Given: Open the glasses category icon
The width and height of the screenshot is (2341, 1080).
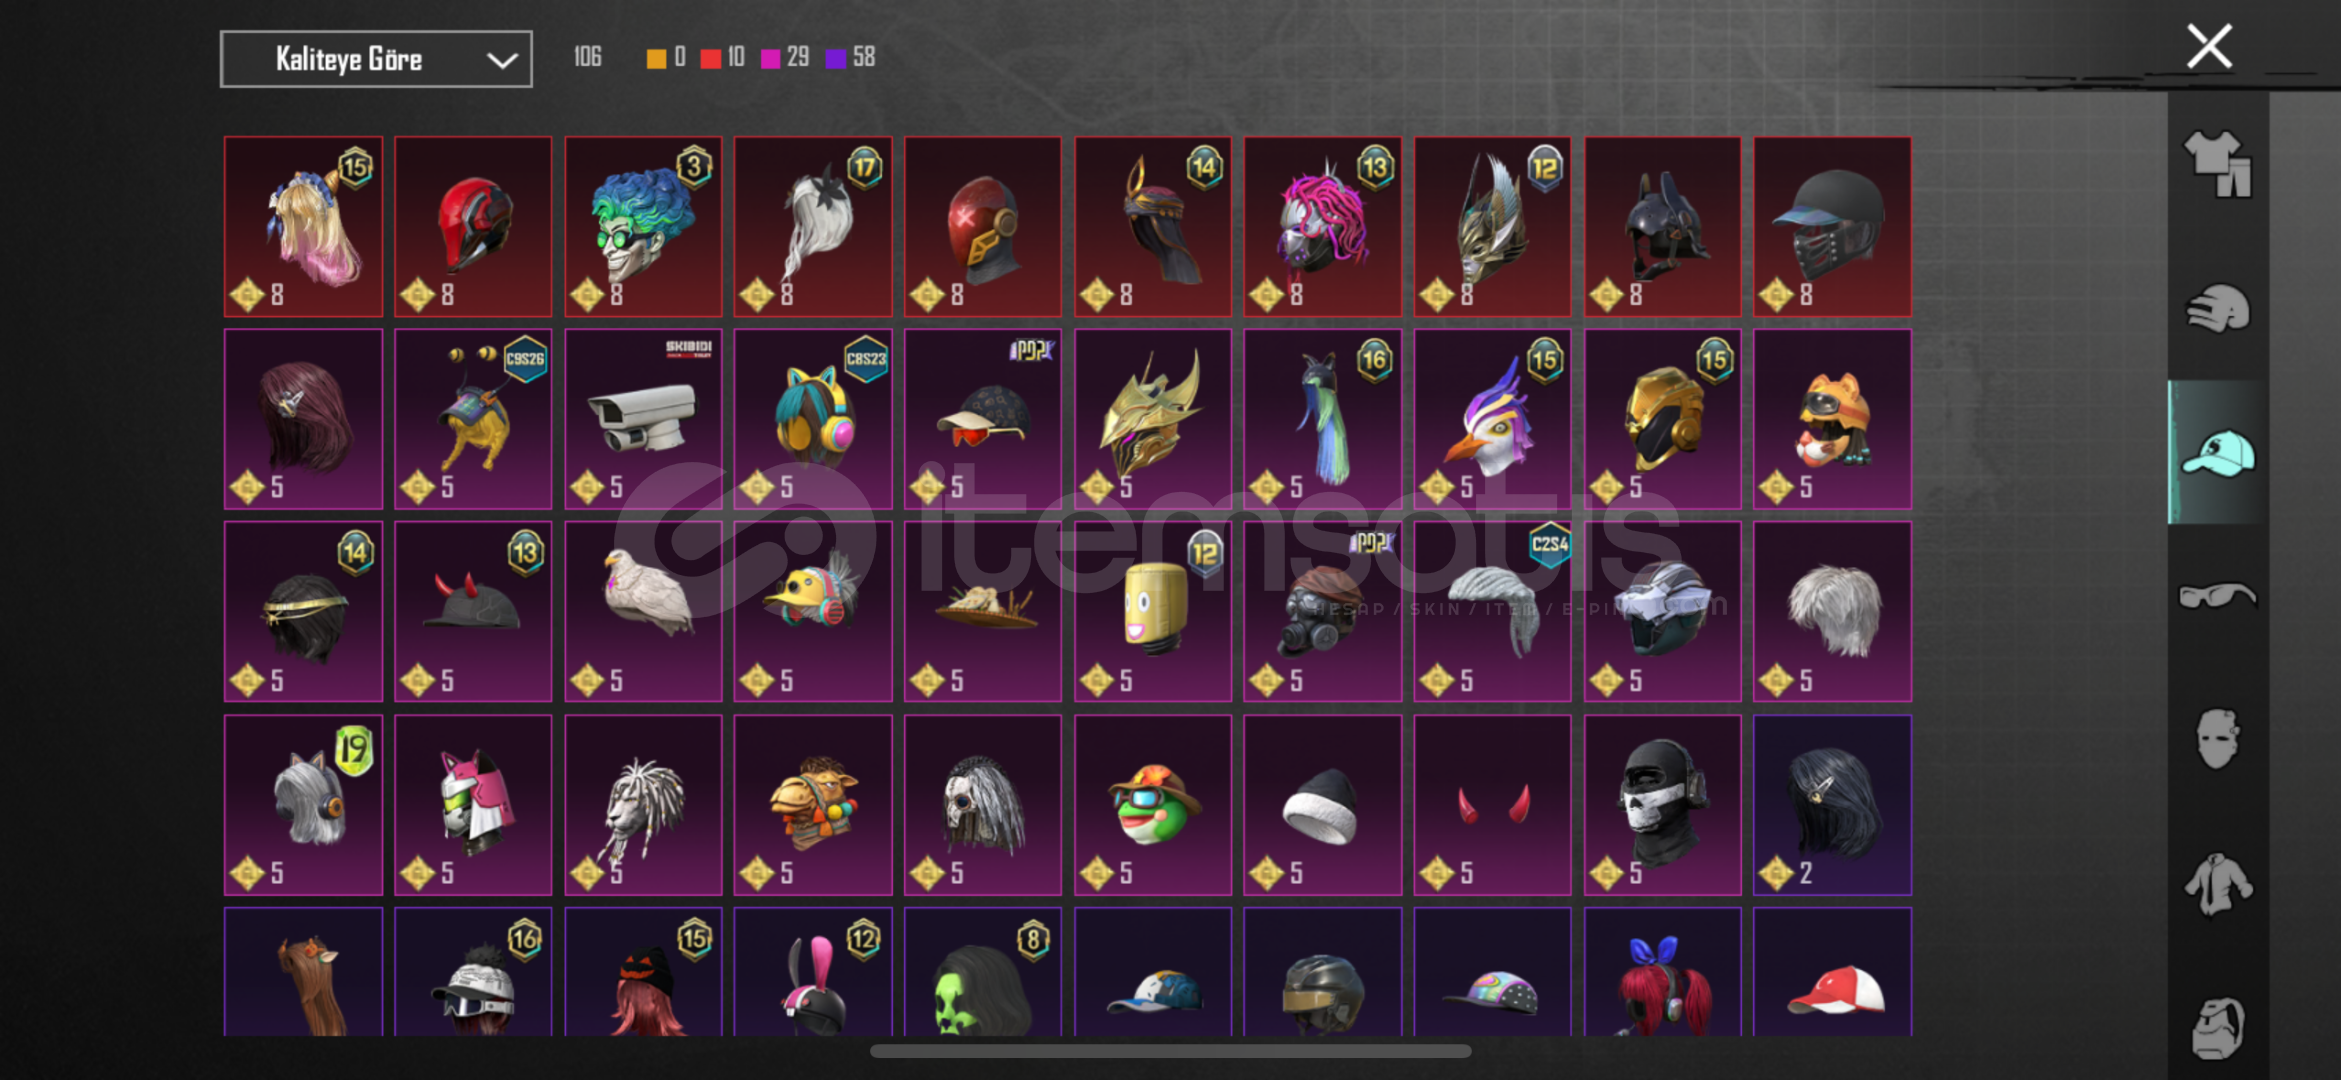Looking at the screenshot, I should tap(2217, 596).
